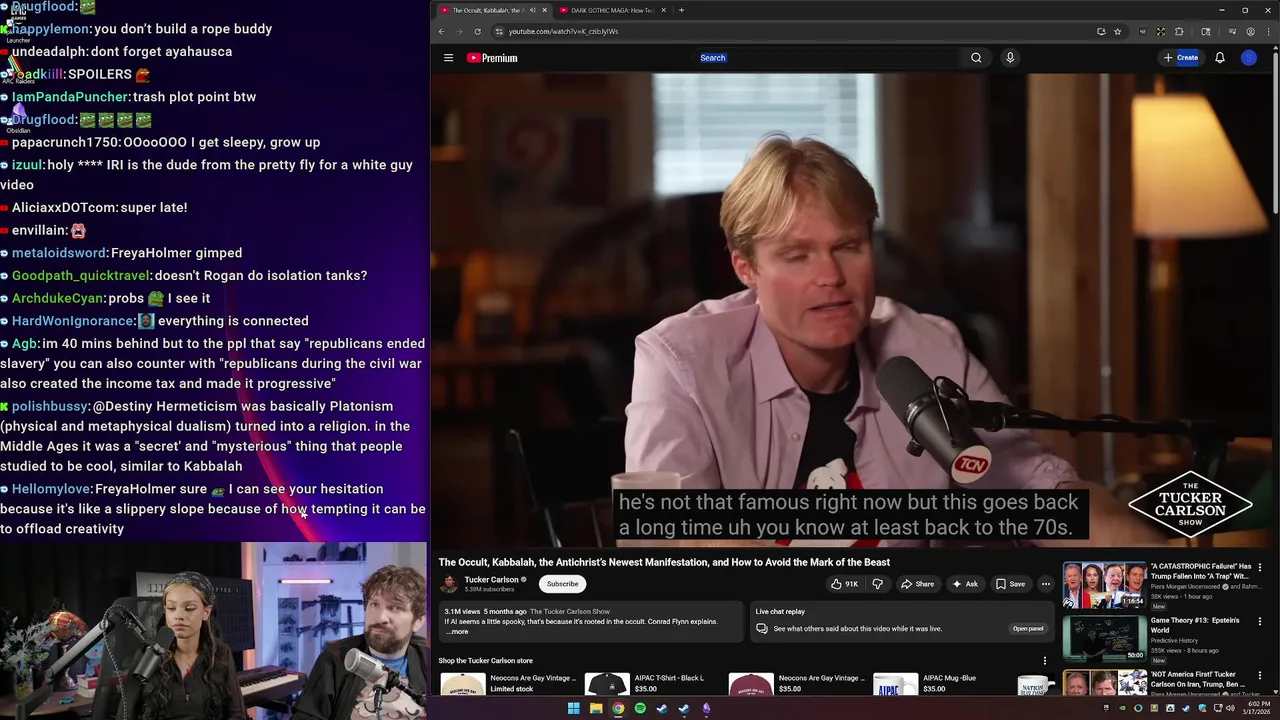1280x720 pixels.
Task: Start voice search with microphone icon
Action: pyautogui.click(x=1010, y=58)
